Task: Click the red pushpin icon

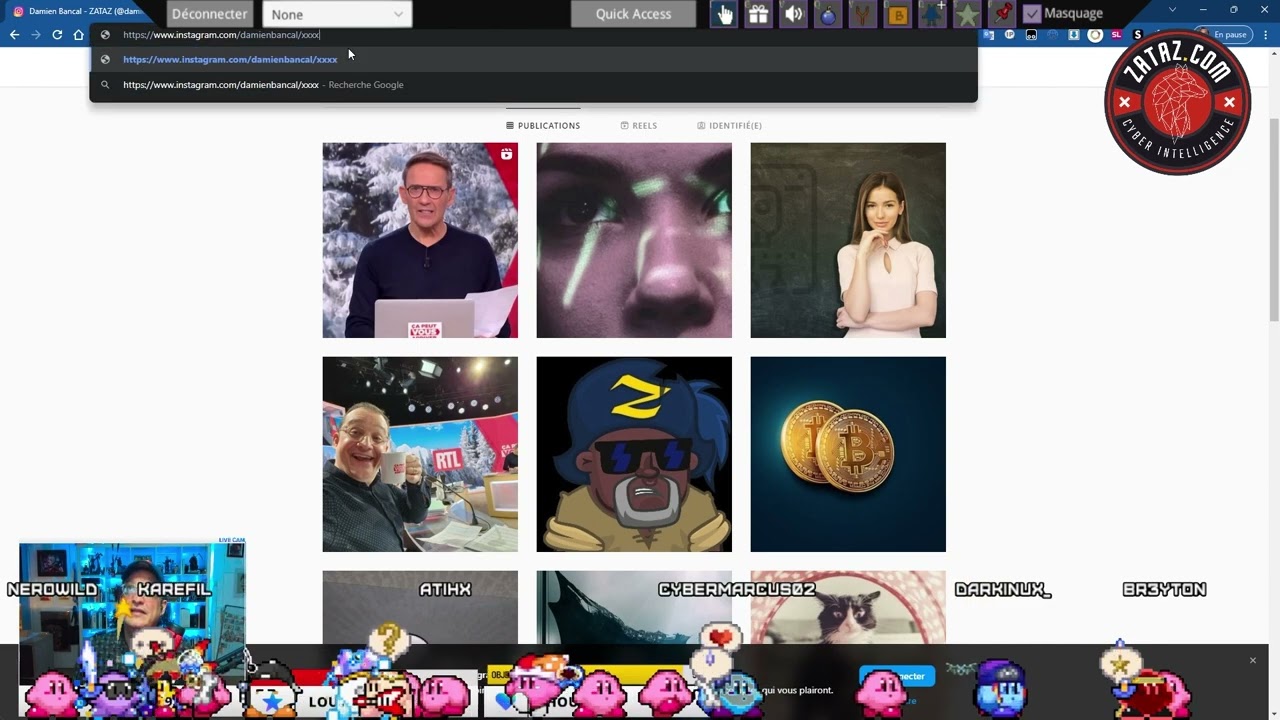Action: click(x=1001, y=14)
